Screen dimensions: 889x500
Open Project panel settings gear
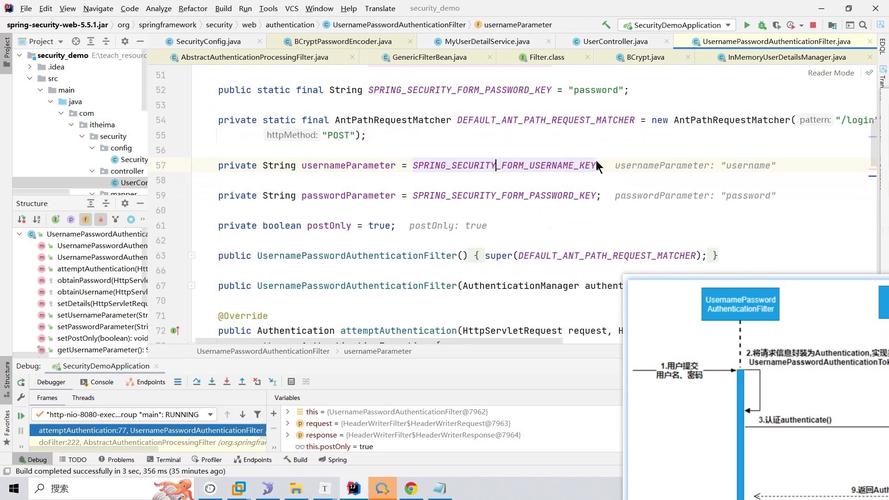click(x=124, y=42)
